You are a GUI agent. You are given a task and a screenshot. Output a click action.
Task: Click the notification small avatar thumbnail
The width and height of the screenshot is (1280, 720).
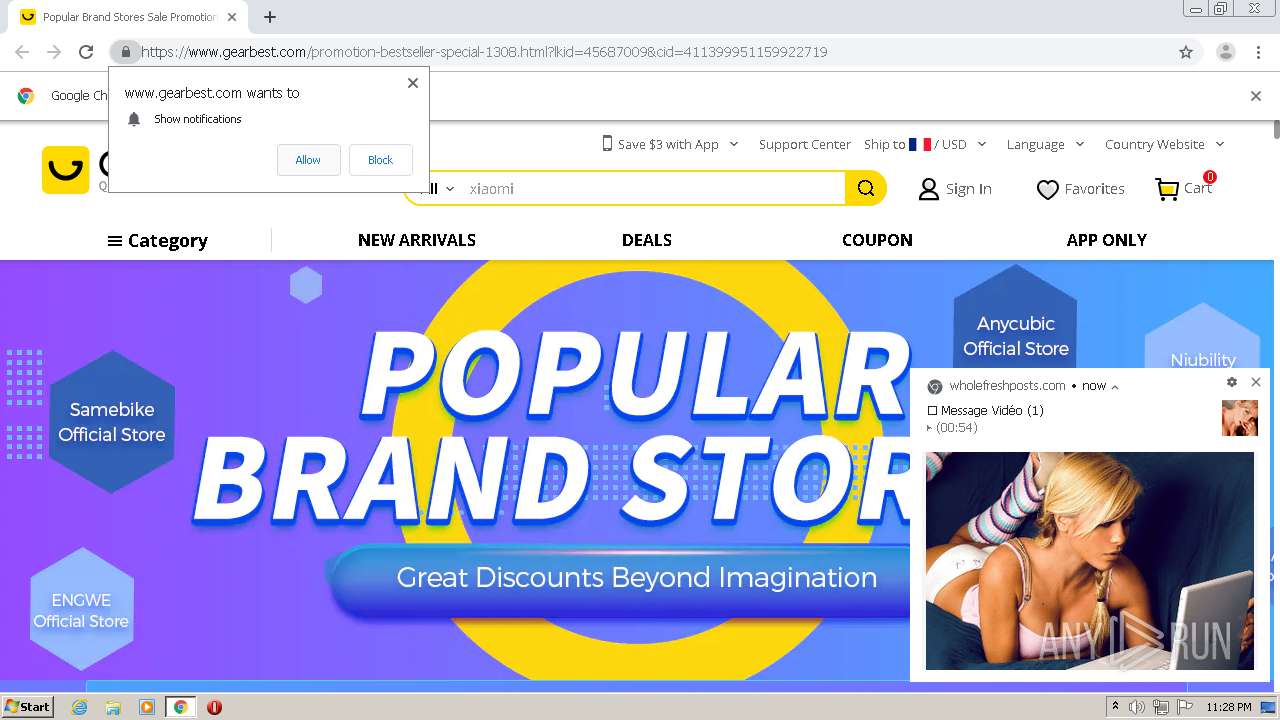click(x=1240, y=418)
